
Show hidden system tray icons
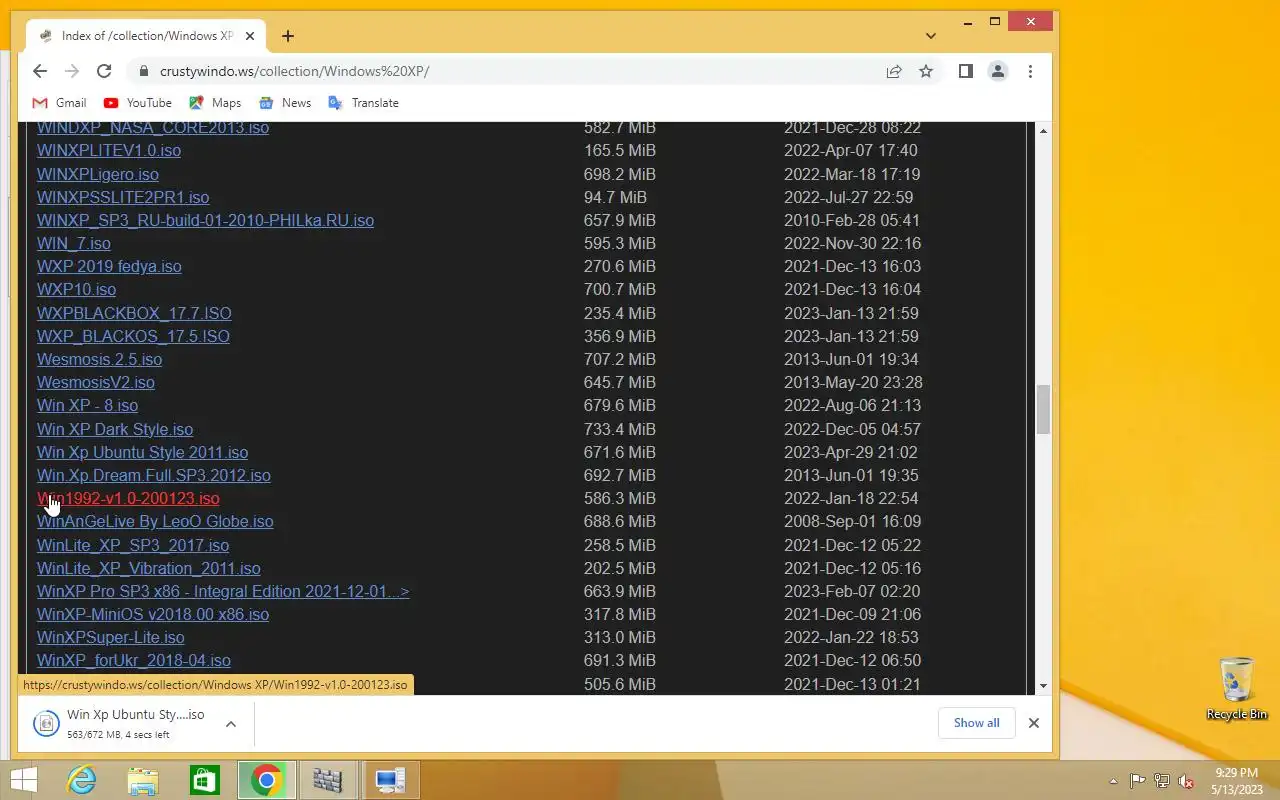1113,781
